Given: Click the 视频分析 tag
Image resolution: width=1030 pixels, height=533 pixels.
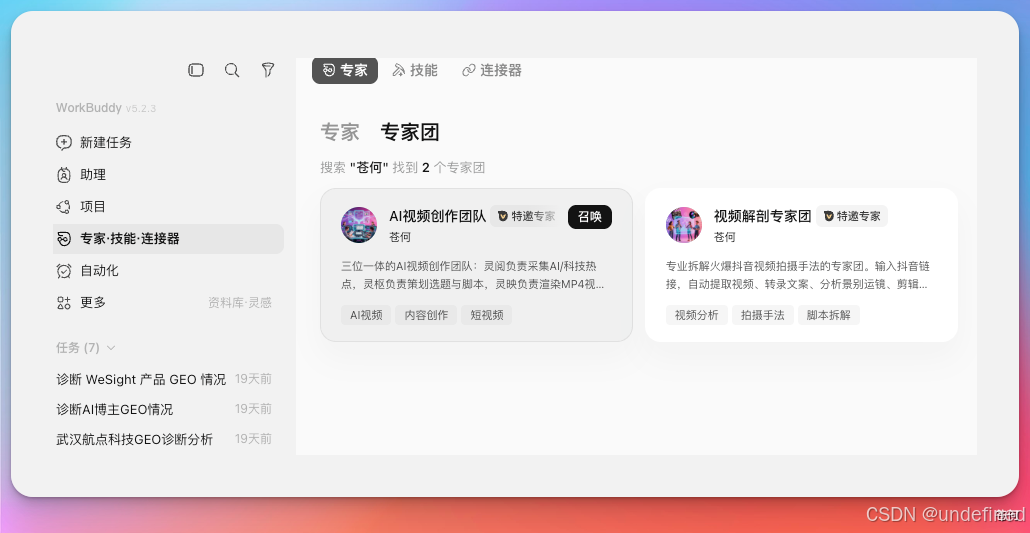Looking at the screenshot, I should [696, 315].
